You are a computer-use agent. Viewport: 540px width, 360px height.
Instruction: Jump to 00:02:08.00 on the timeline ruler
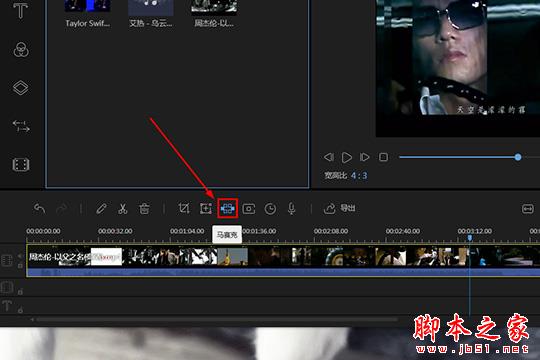point(331,231)
